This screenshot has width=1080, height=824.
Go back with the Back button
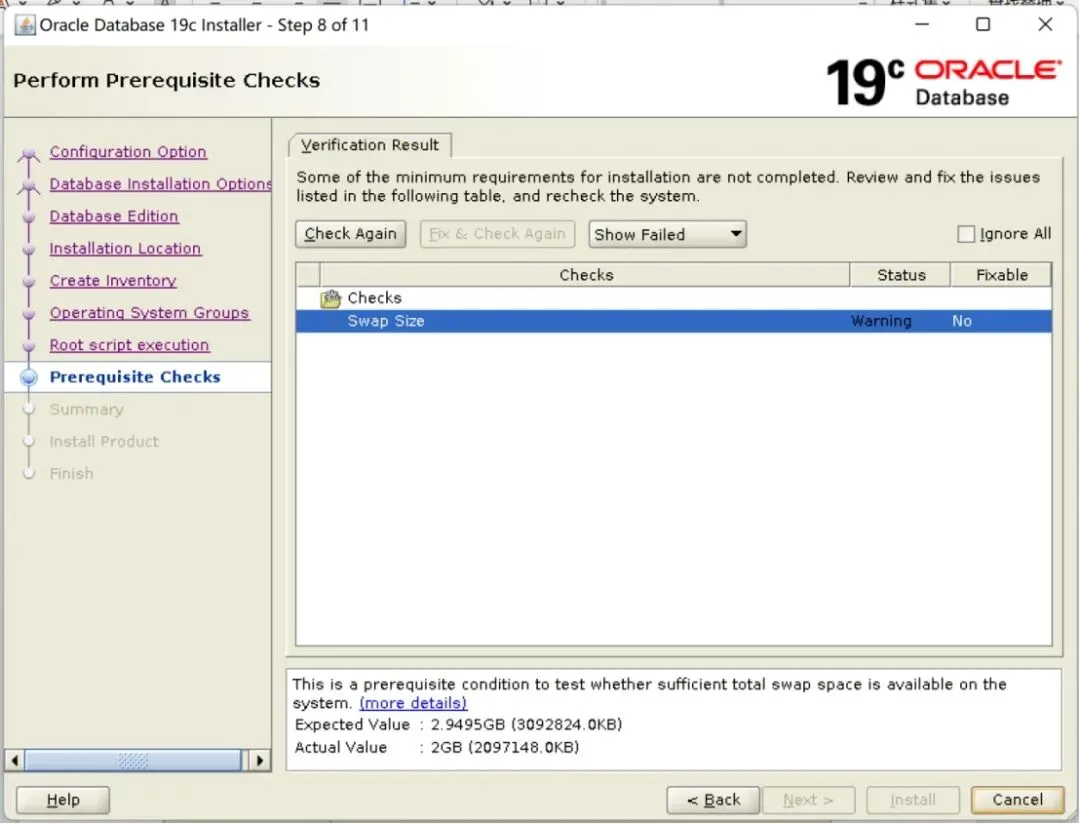click(x=713, y=800)
